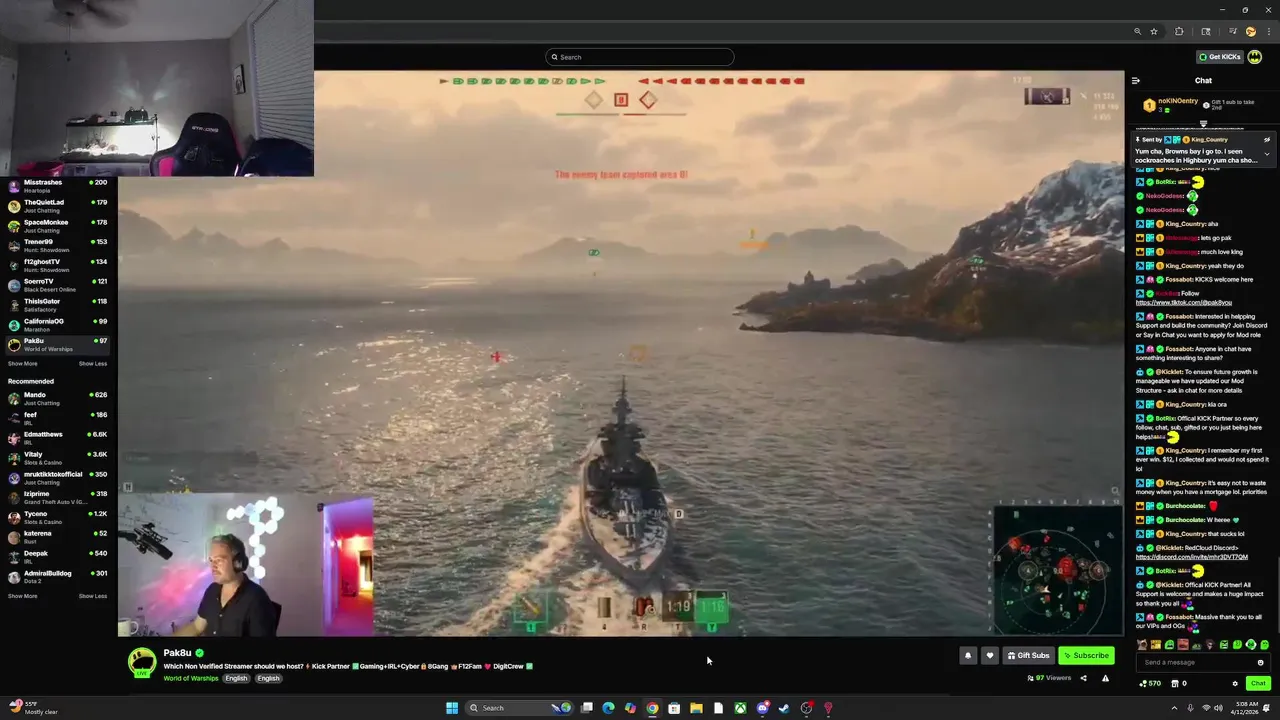Open CaliforniaOG channel in sidebar

pos(58,325)
